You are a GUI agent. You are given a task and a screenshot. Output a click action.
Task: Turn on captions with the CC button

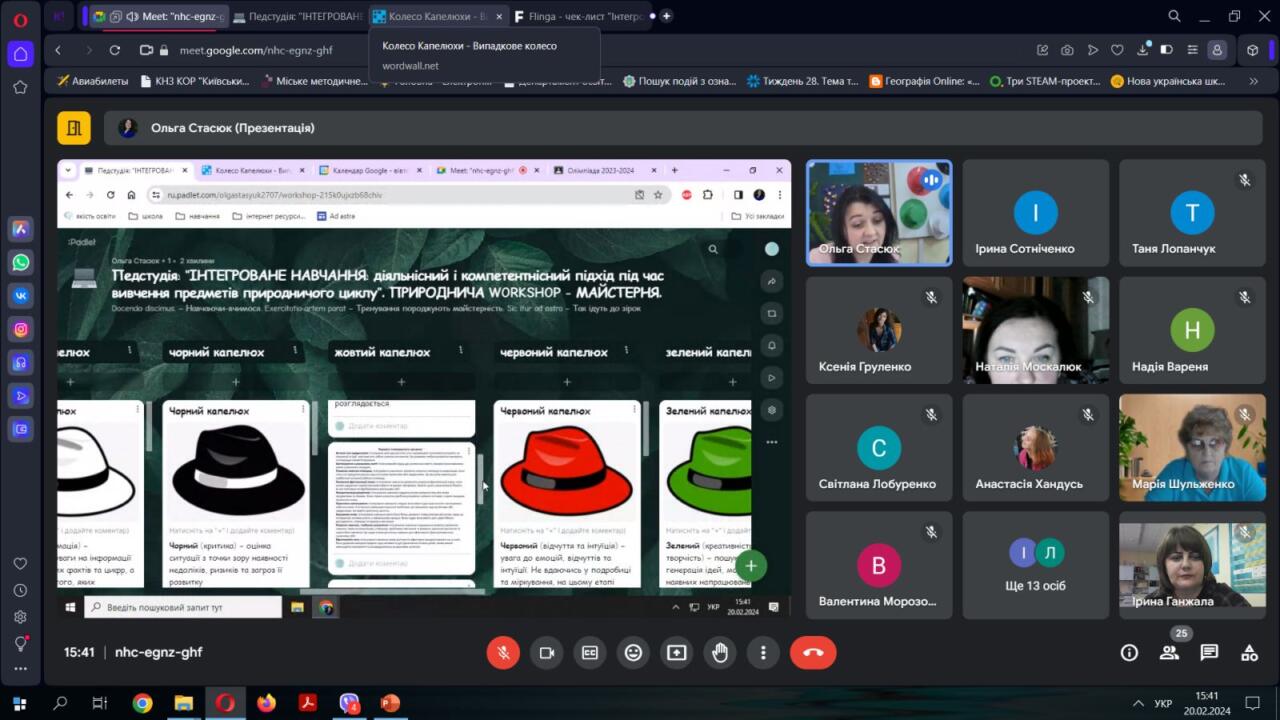[x=590, y=653]
